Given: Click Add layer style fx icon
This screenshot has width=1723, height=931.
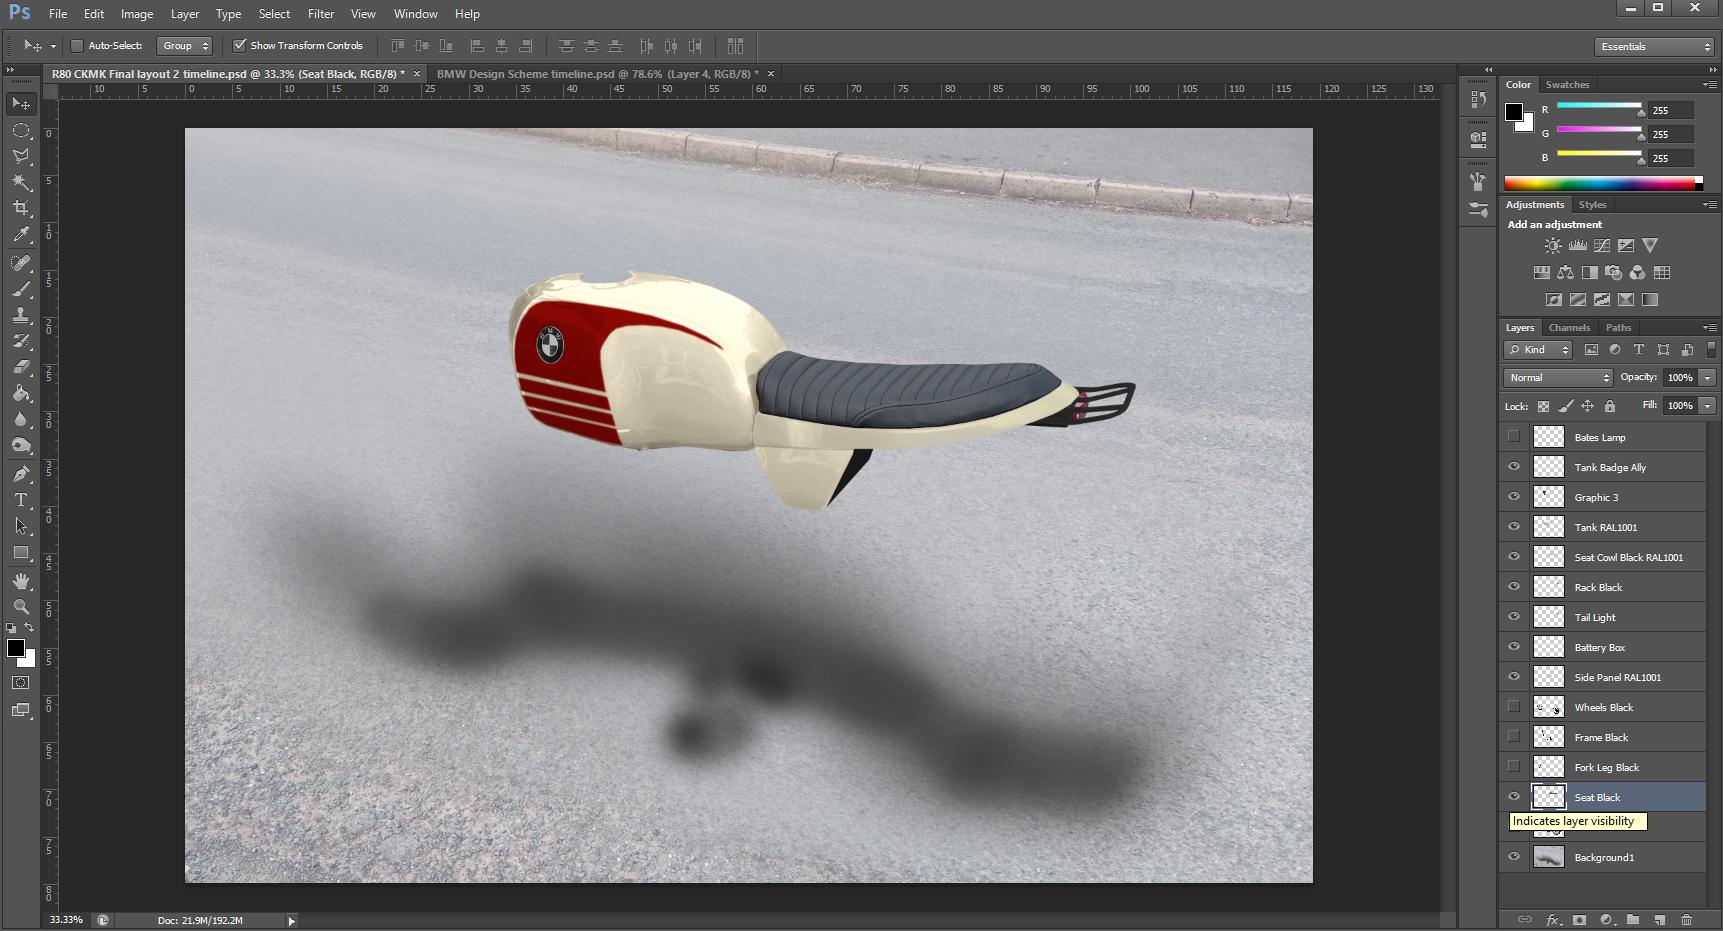Looking at the screenshot, I should tap(1553, 920).
